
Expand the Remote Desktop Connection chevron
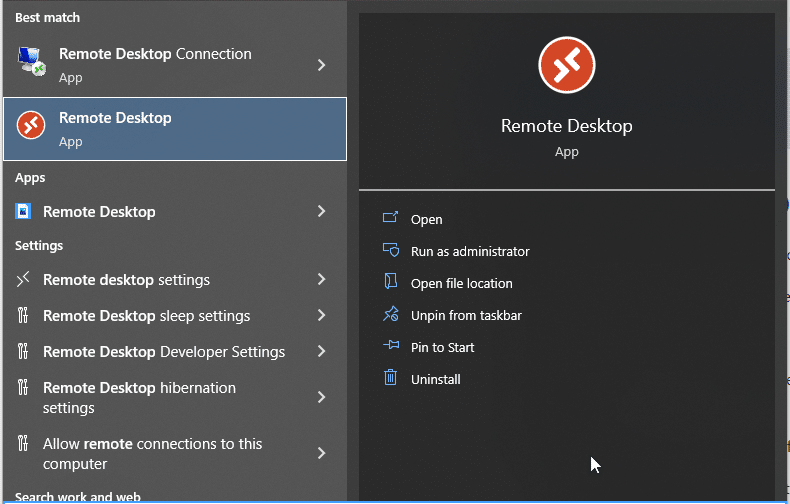[x=321, y=65]
